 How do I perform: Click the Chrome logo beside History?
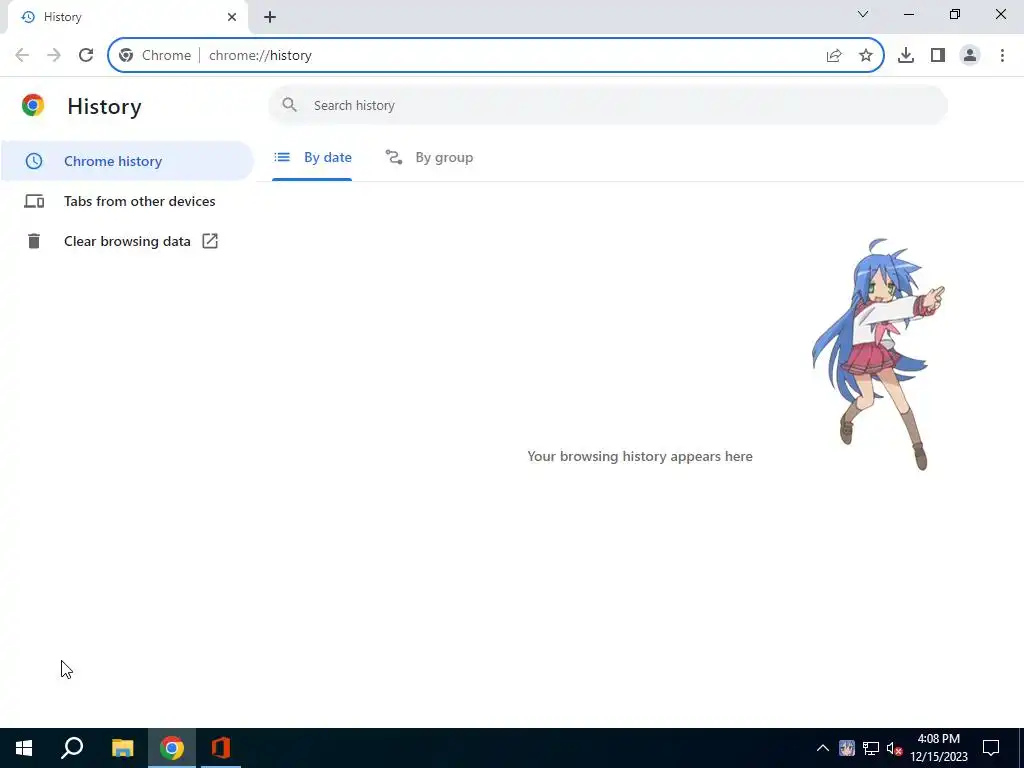pyautogui.click(x=33, y=105)
